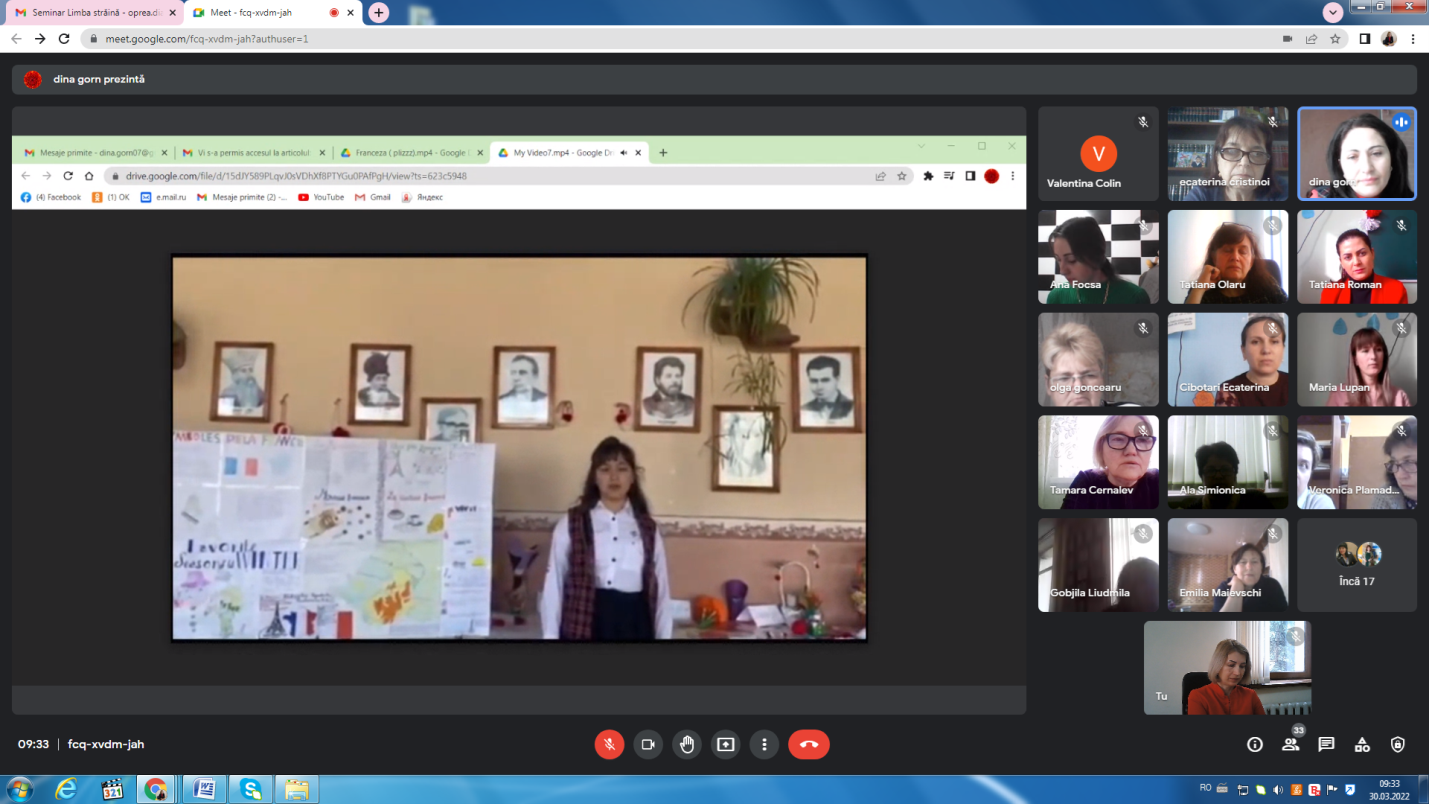Image resolution: width=1429 pixels, height=804 pixels.
Task: Hang up with the red leave call button
Action: click(x=808, y=744)
